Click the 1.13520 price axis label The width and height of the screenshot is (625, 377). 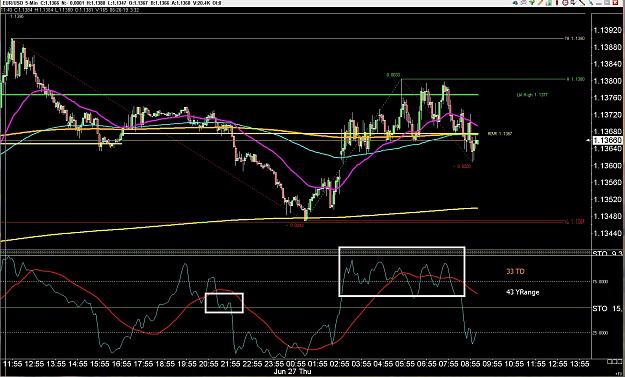[x=607, y=199]
